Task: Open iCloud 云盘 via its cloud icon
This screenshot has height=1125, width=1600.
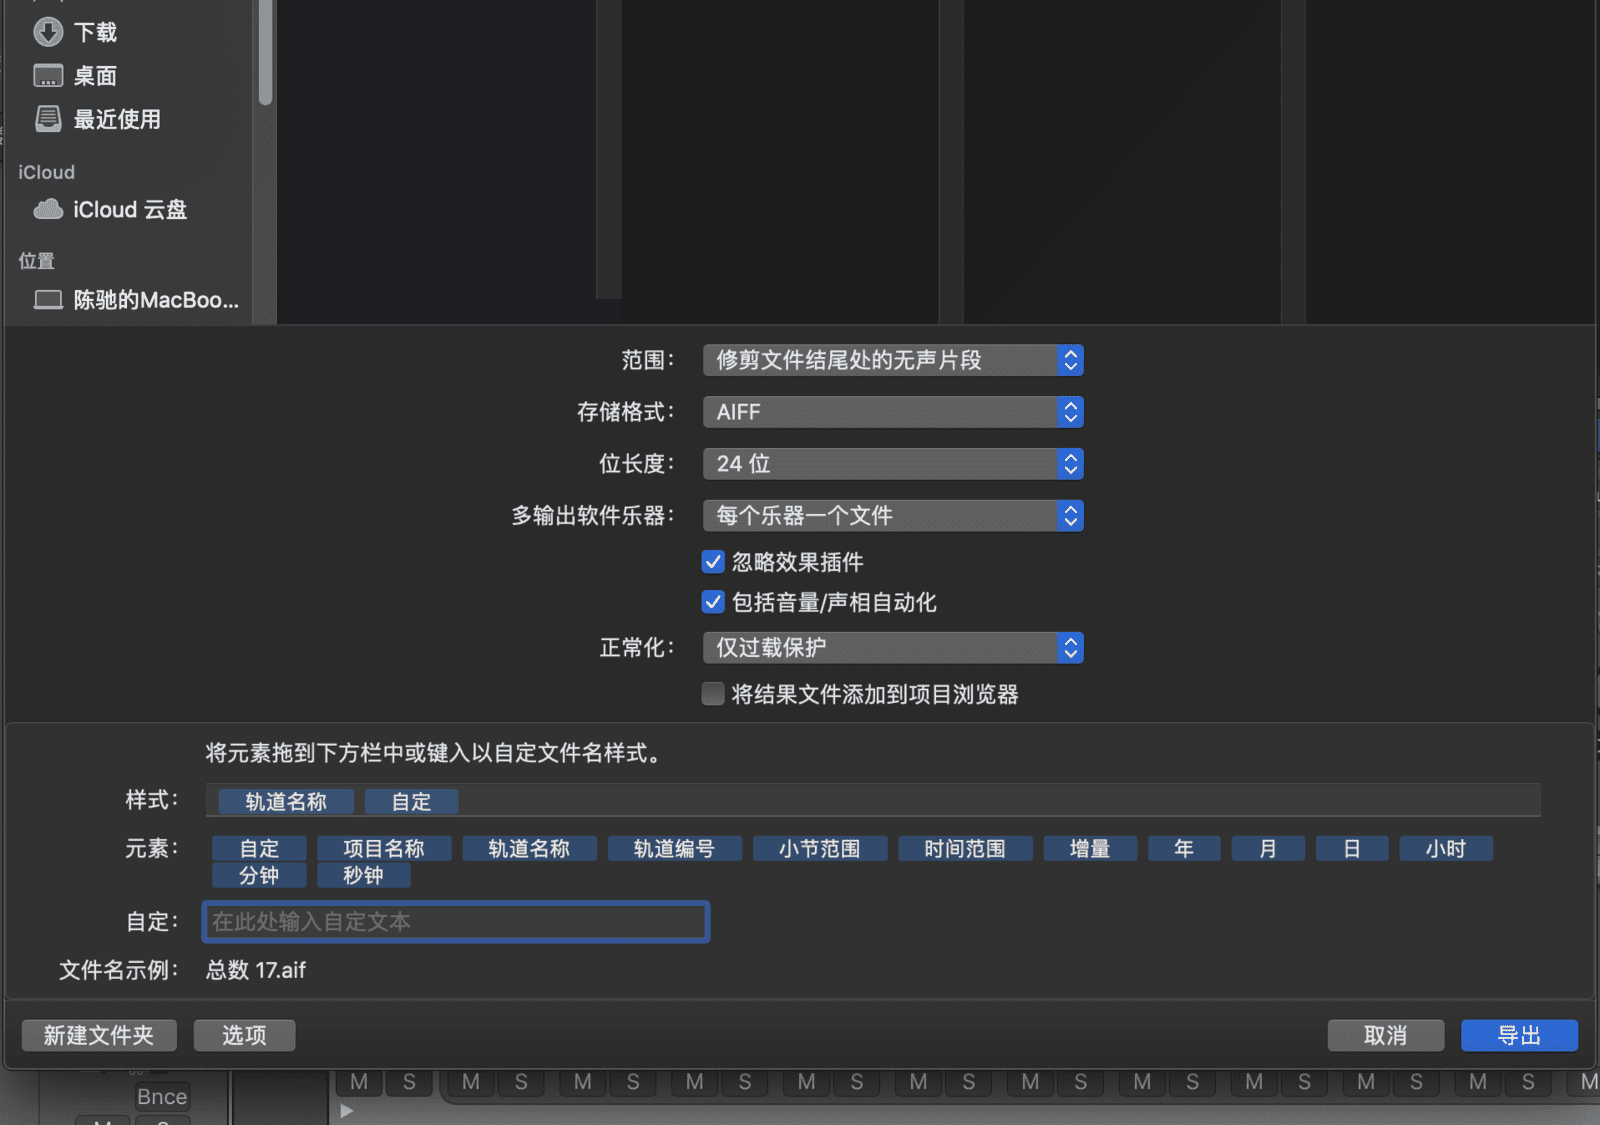Action: [48, 209]
